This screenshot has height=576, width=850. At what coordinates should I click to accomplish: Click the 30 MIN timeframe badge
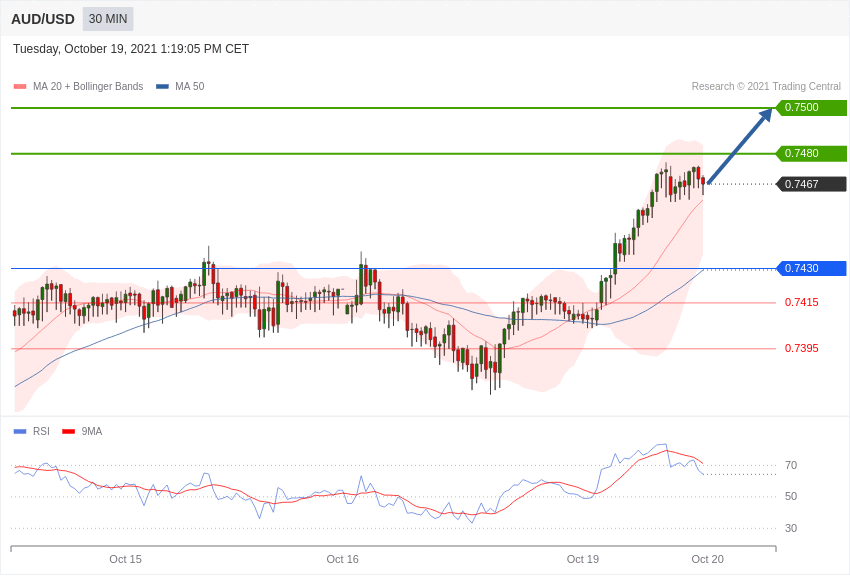(108, 19)
